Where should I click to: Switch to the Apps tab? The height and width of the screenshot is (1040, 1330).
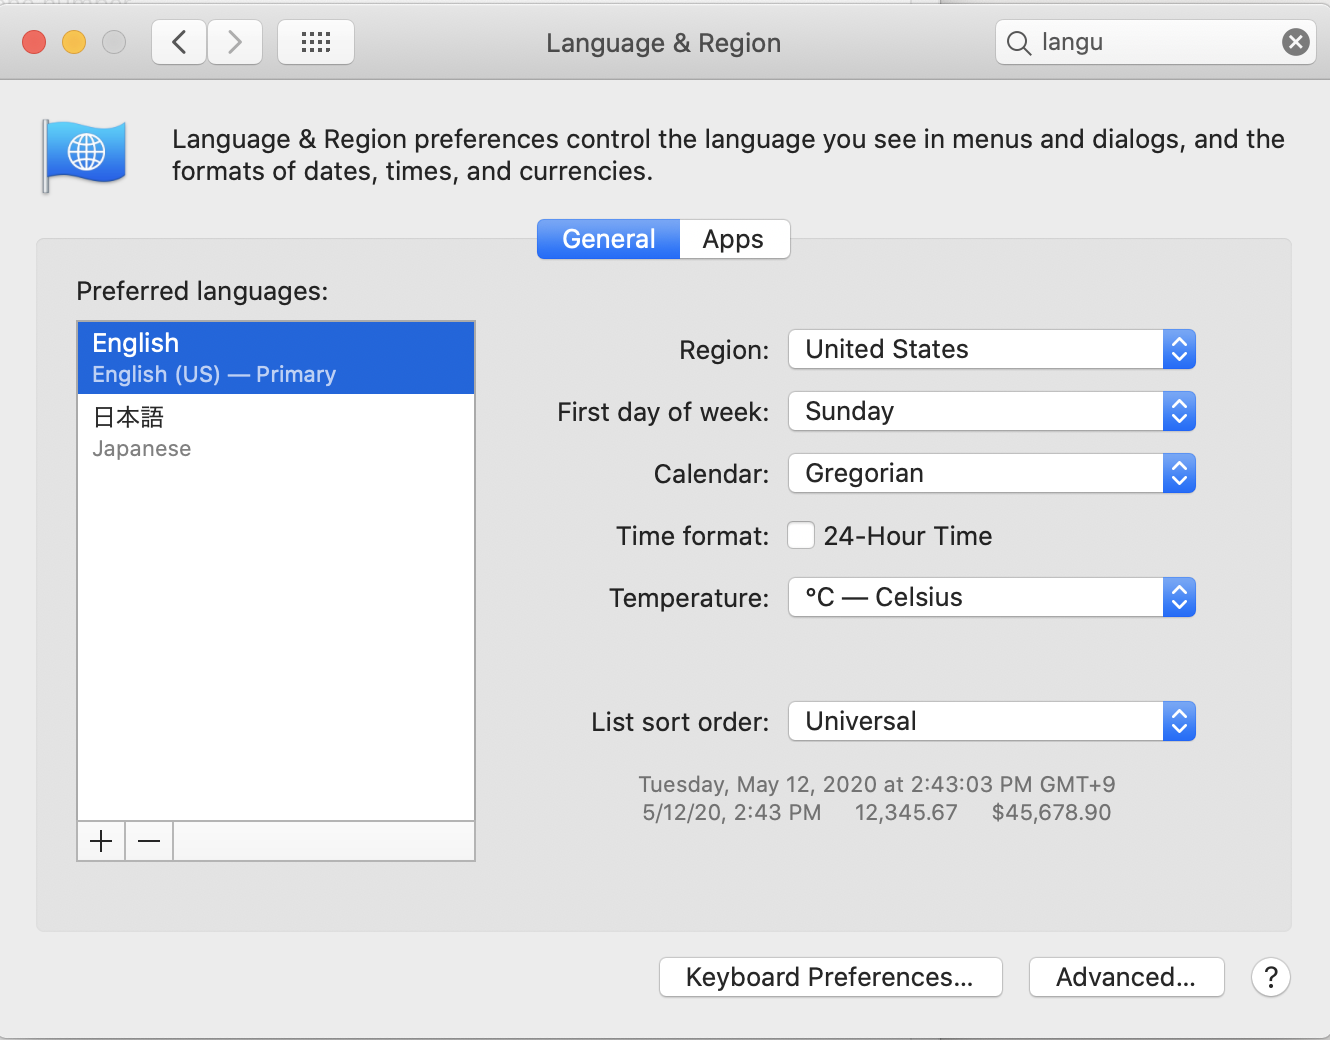pos(734,239)
